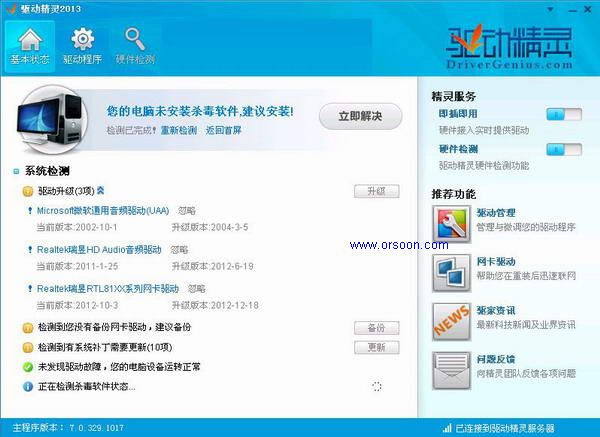Open the 网卡驱动 monitors icon
This screenshot has height=437, width=600.
pyautogui.click(x=452, y=273)
